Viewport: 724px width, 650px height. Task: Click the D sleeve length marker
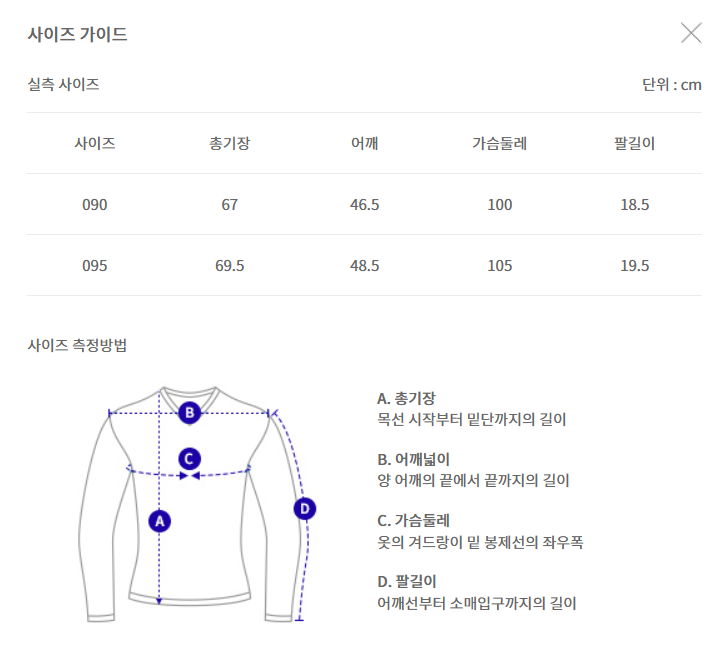(305, 509)
